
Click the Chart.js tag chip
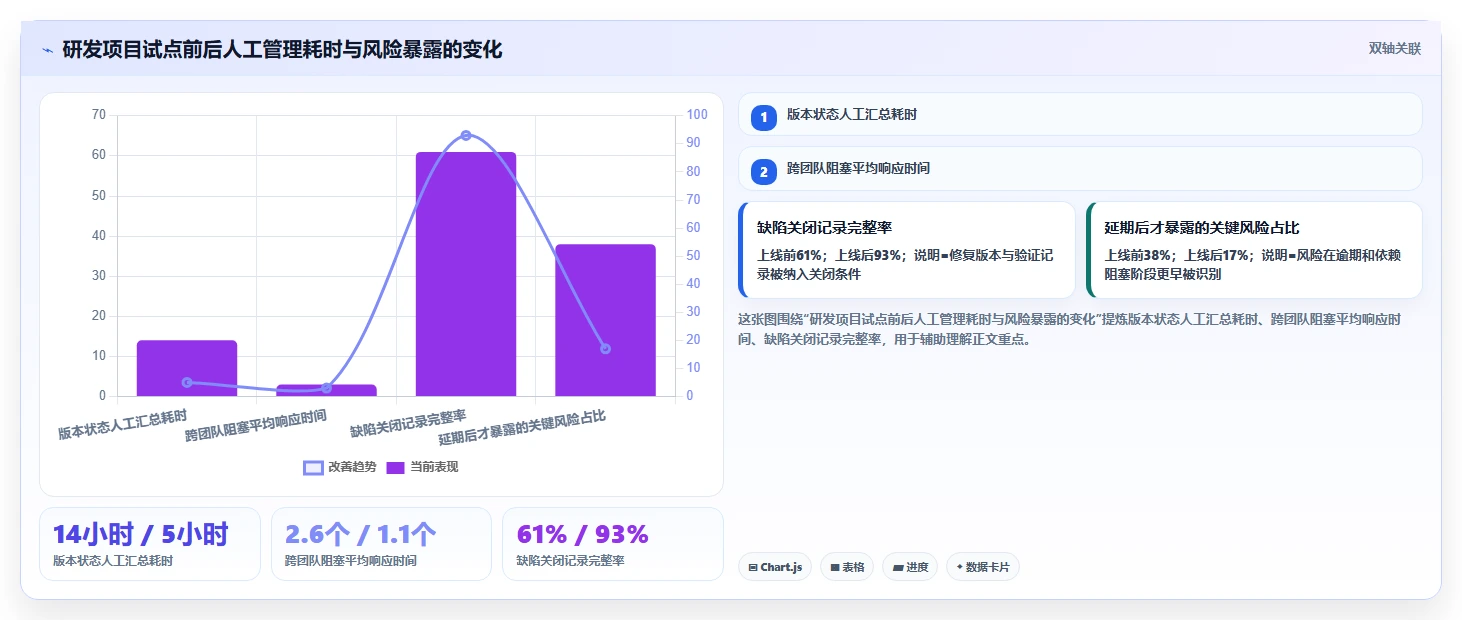point(775,567)
